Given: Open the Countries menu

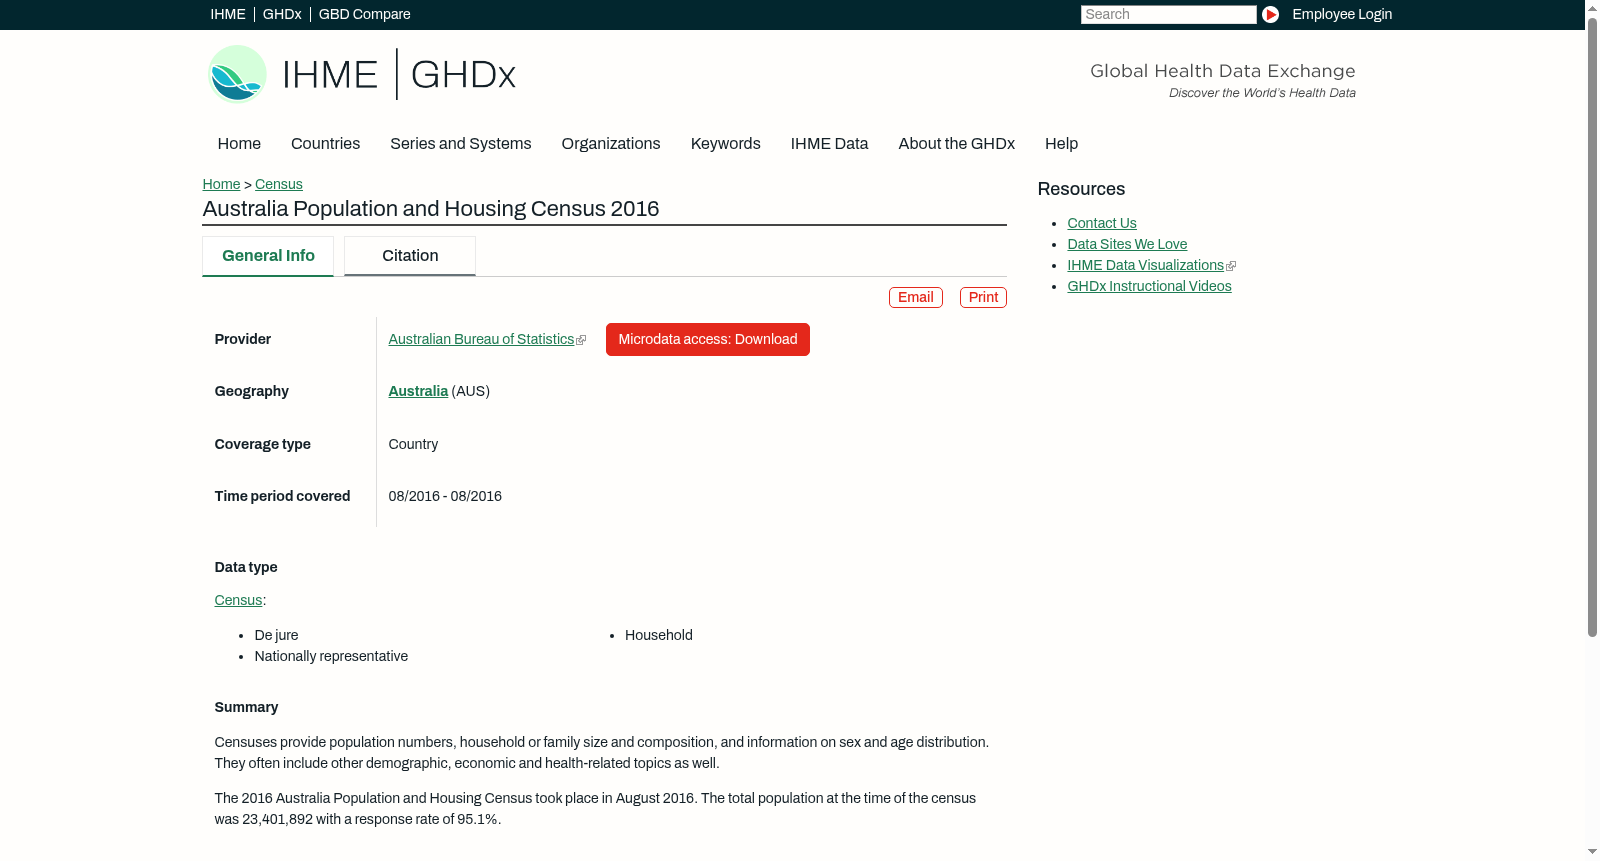Looking at the screenshot, I should [x=325, y=143].
